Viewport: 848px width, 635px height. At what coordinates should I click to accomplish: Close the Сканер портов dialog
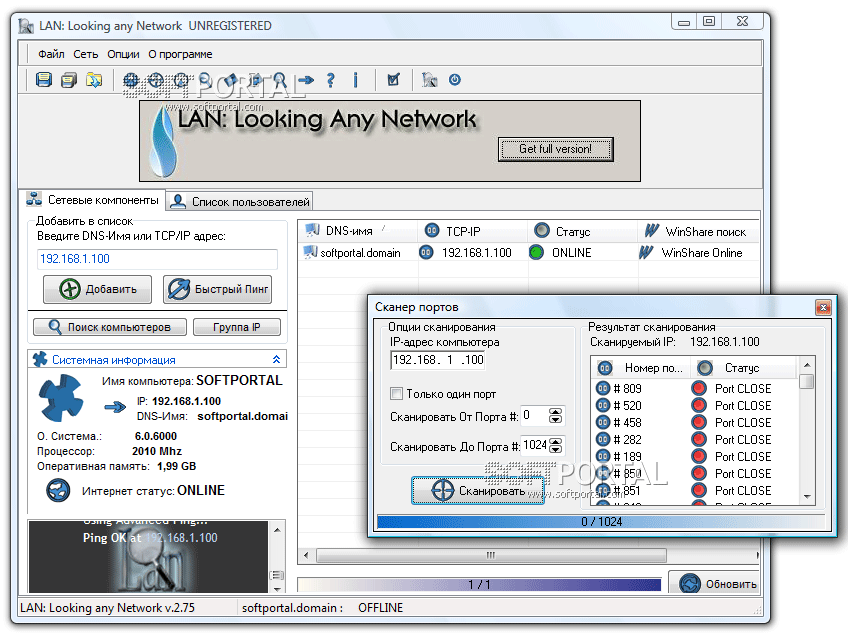point(823,307)
